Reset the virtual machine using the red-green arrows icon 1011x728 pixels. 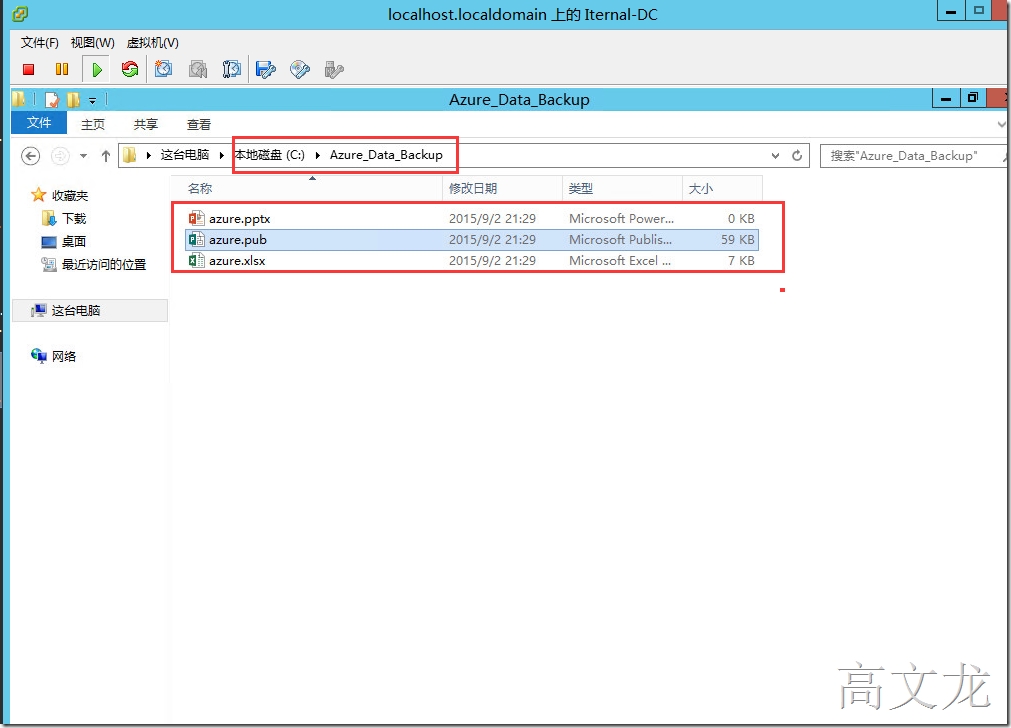130,69
